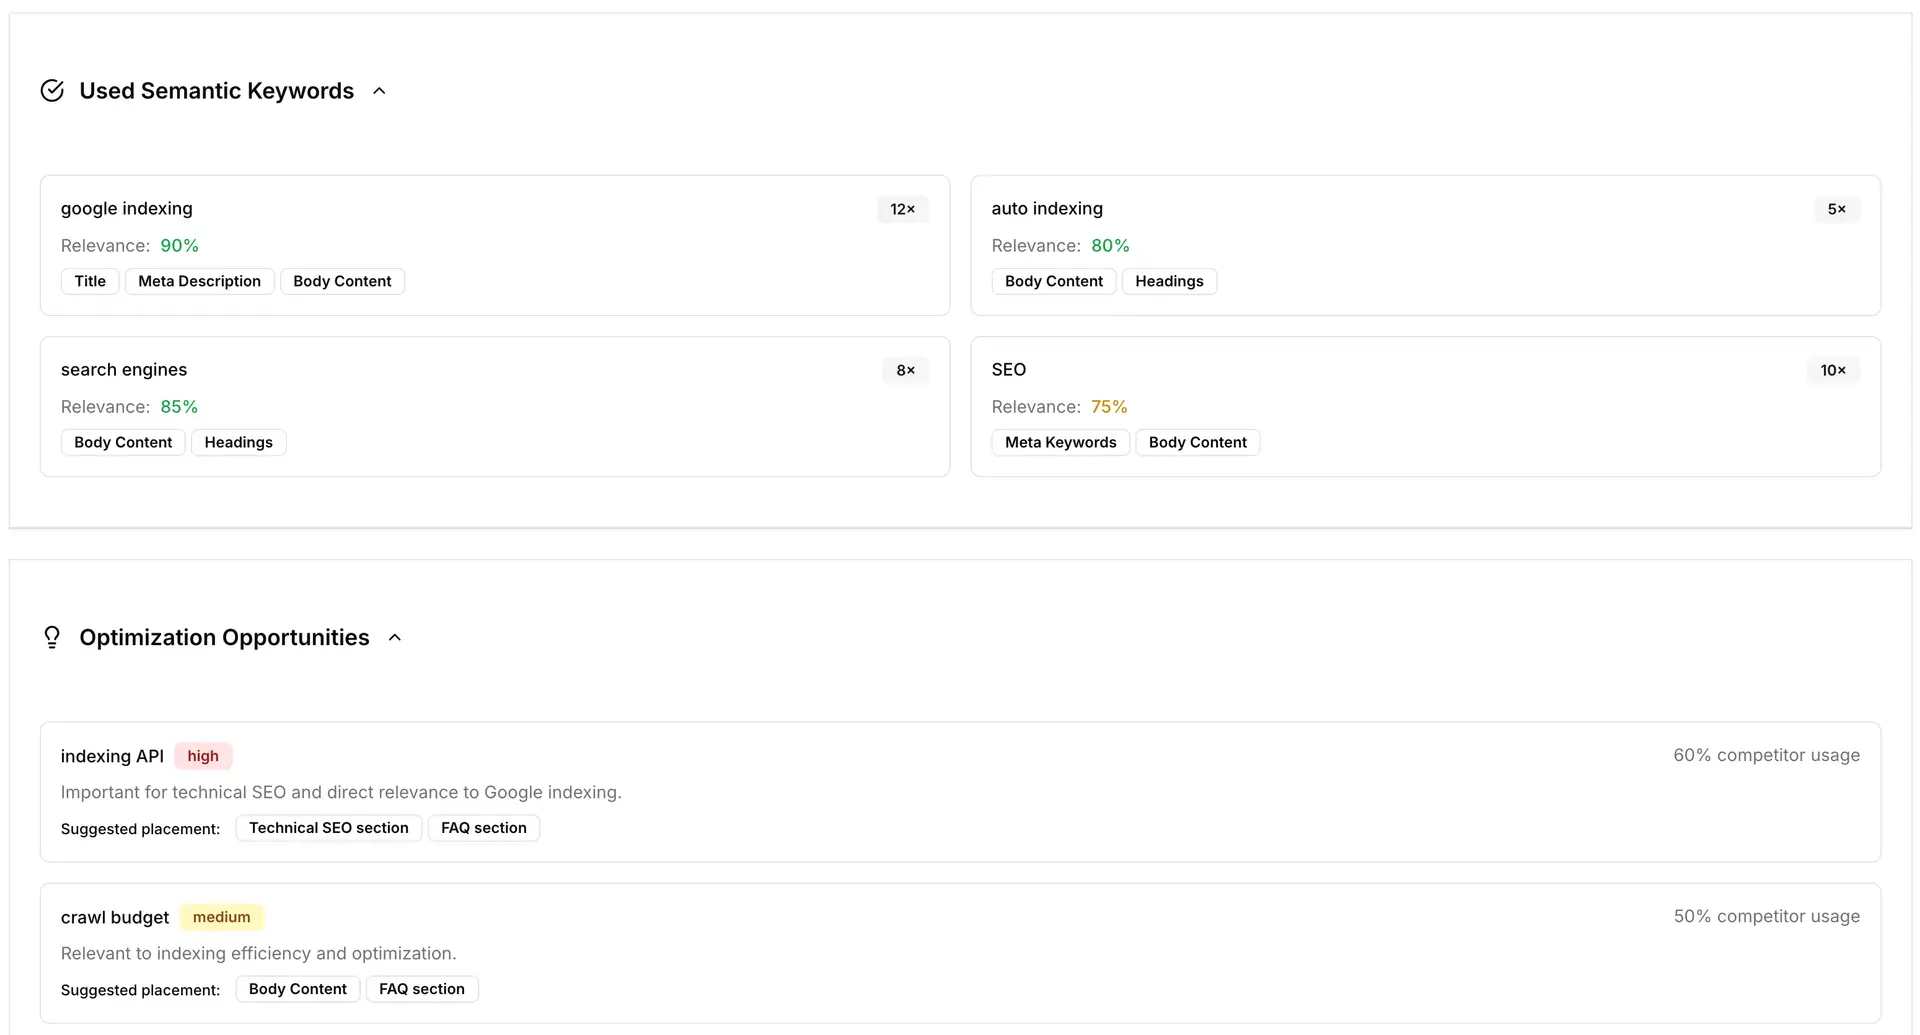
Task: Click the 60% competitor usage text
Action: [1766, 755]
